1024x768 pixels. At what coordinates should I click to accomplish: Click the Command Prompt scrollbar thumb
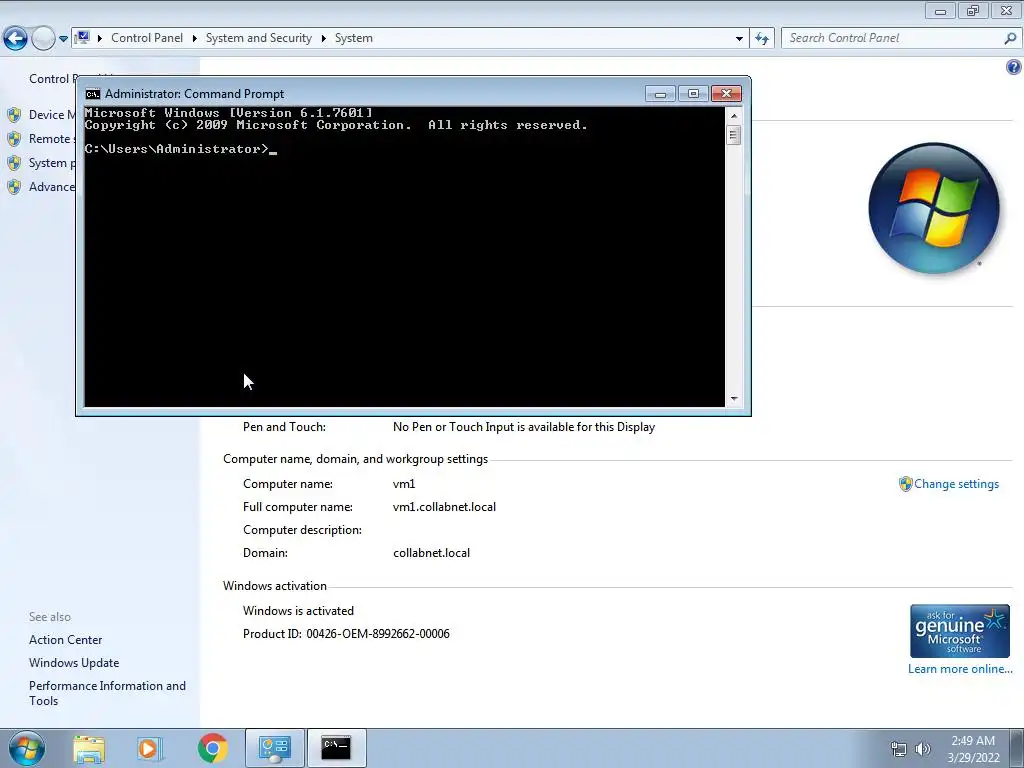pos(734,135)
